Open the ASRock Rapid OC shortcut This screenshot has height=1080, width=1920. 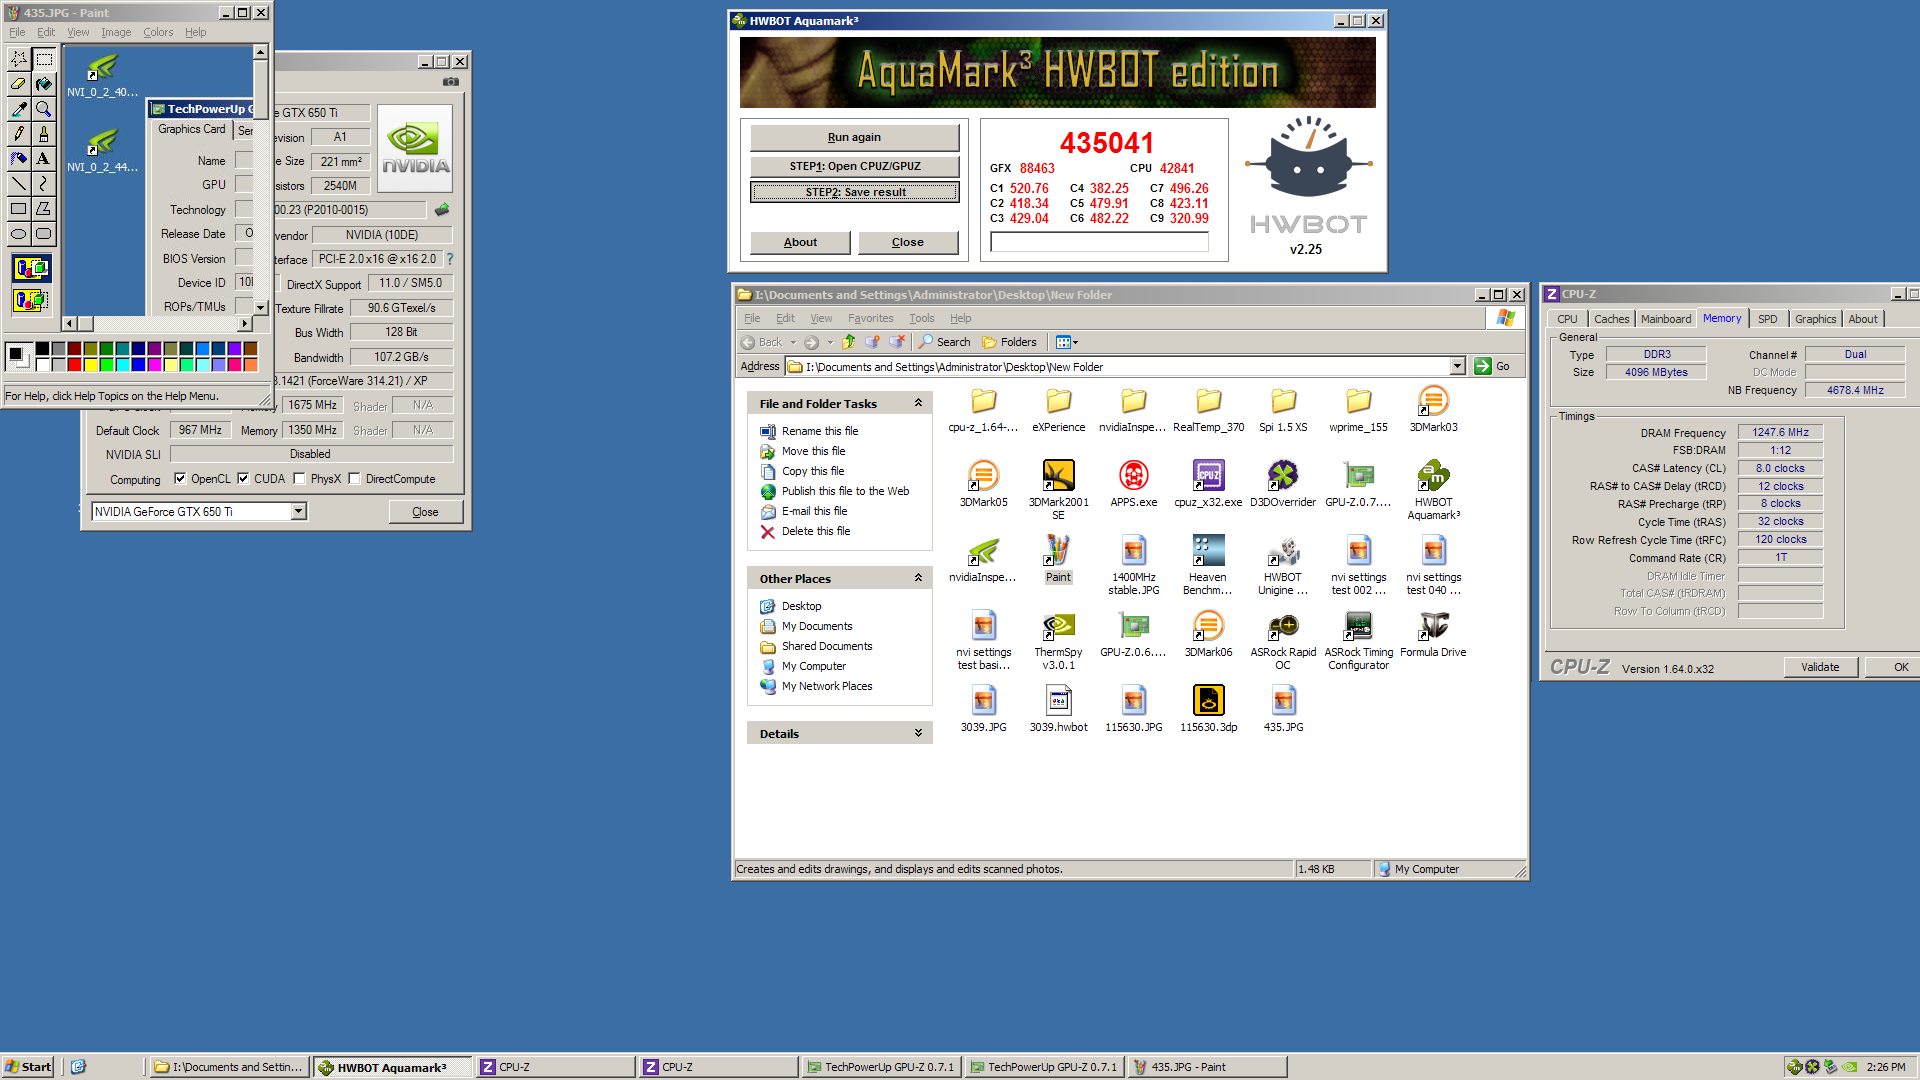pyautogui.click(x=1283, y=640)
